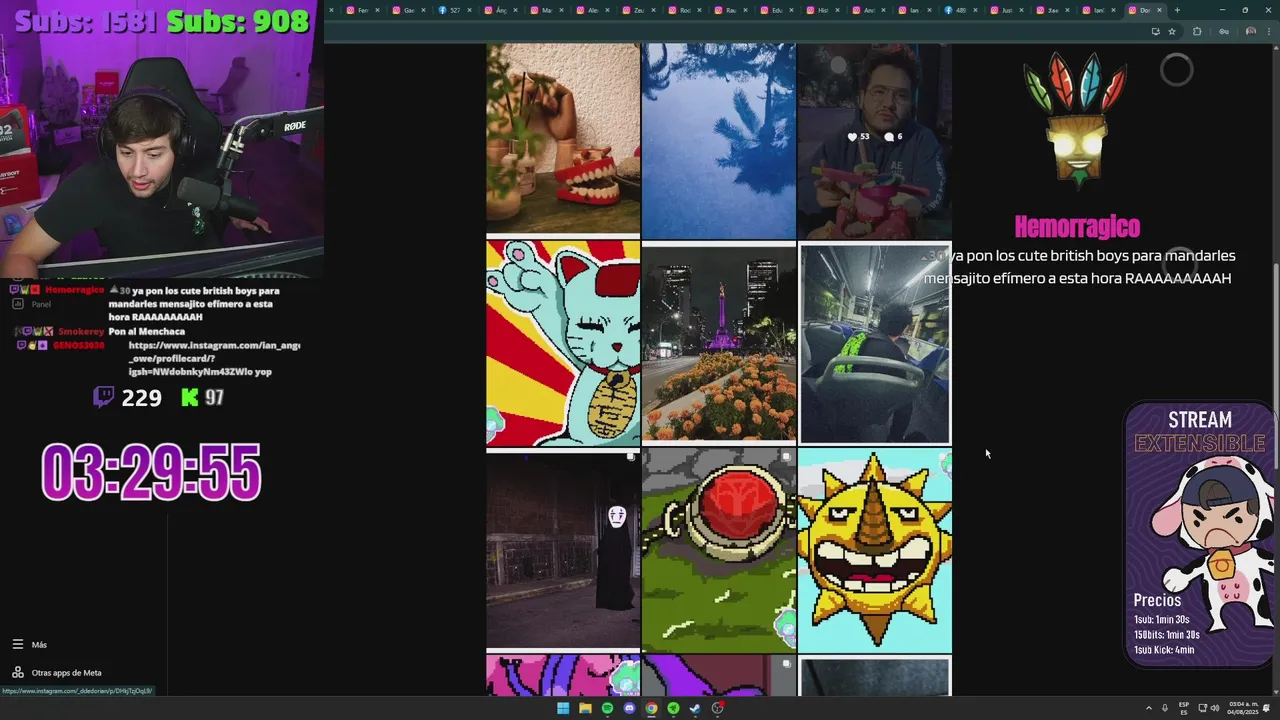Click username Smokerey in chat
The image size is (1280, 720).
(80, 331)
